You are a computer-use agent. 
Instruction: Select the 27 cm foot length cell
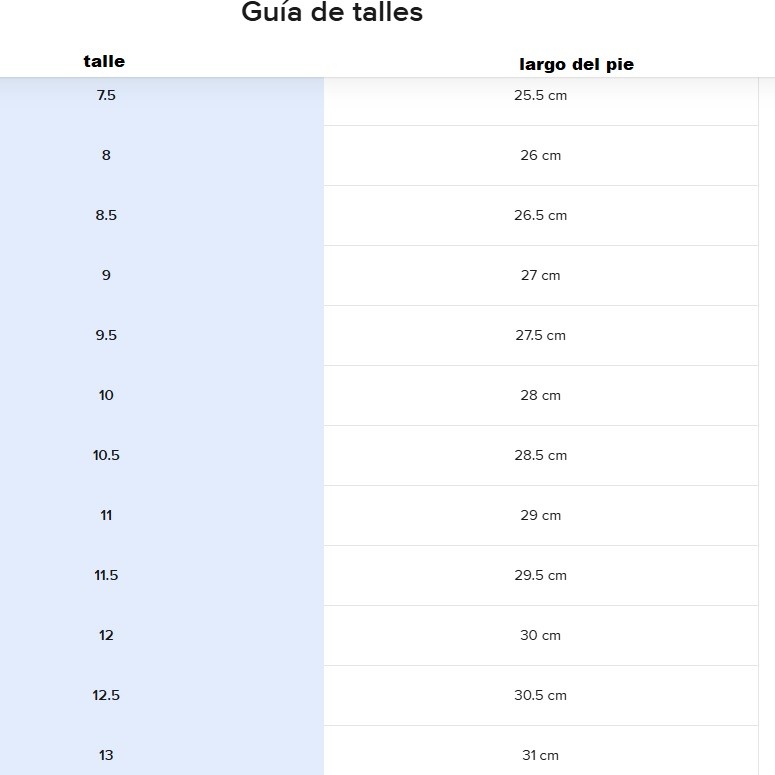point(540,275)
